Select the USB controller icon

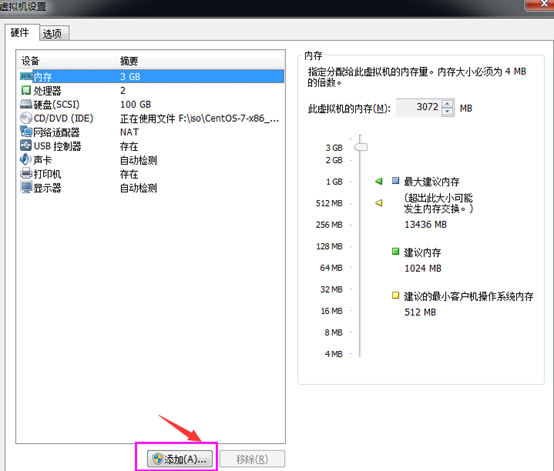[26, 146]
